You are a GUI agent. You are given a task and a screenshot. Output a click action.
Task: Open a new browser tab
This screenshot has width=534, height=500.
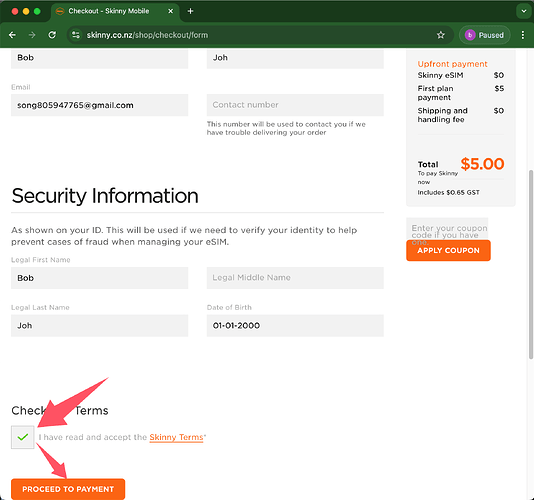click(x=190, y=11)
